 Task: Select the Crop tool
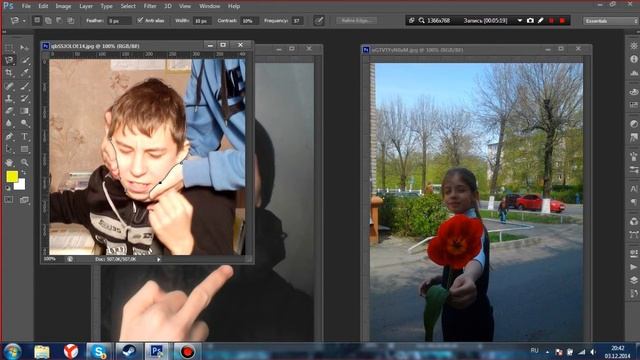click(x=9, y=73)
